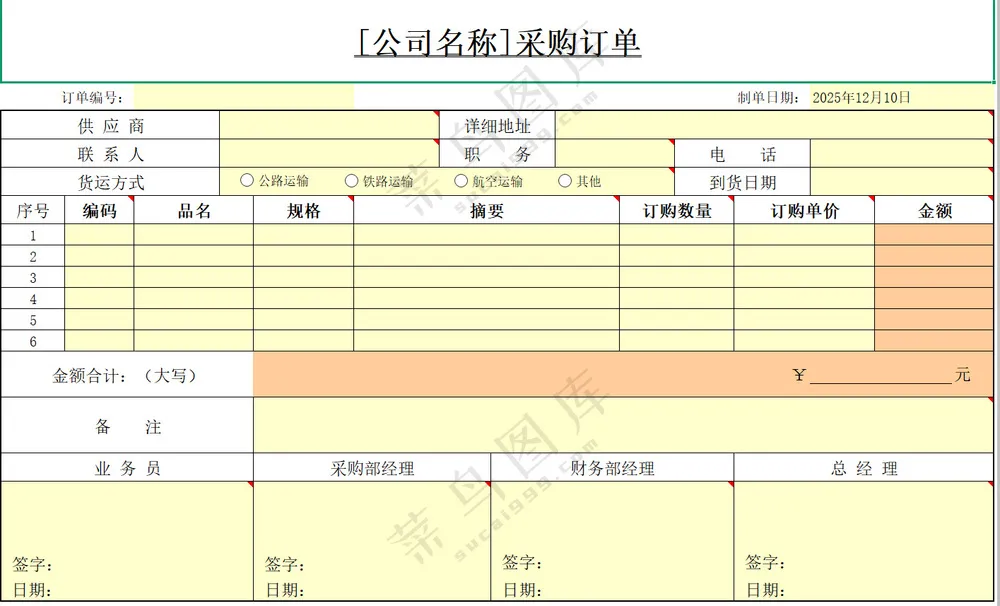Select the 公路运输 transport option

tap(246, 181)
